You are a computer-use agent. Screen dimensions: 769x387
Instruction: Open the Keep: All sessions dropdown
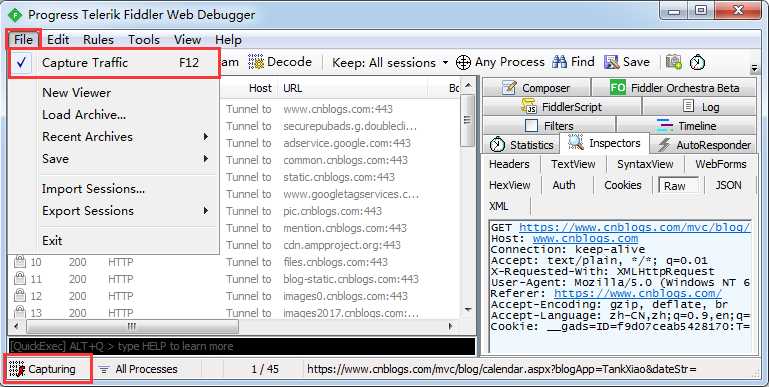(x=390, y=63)
